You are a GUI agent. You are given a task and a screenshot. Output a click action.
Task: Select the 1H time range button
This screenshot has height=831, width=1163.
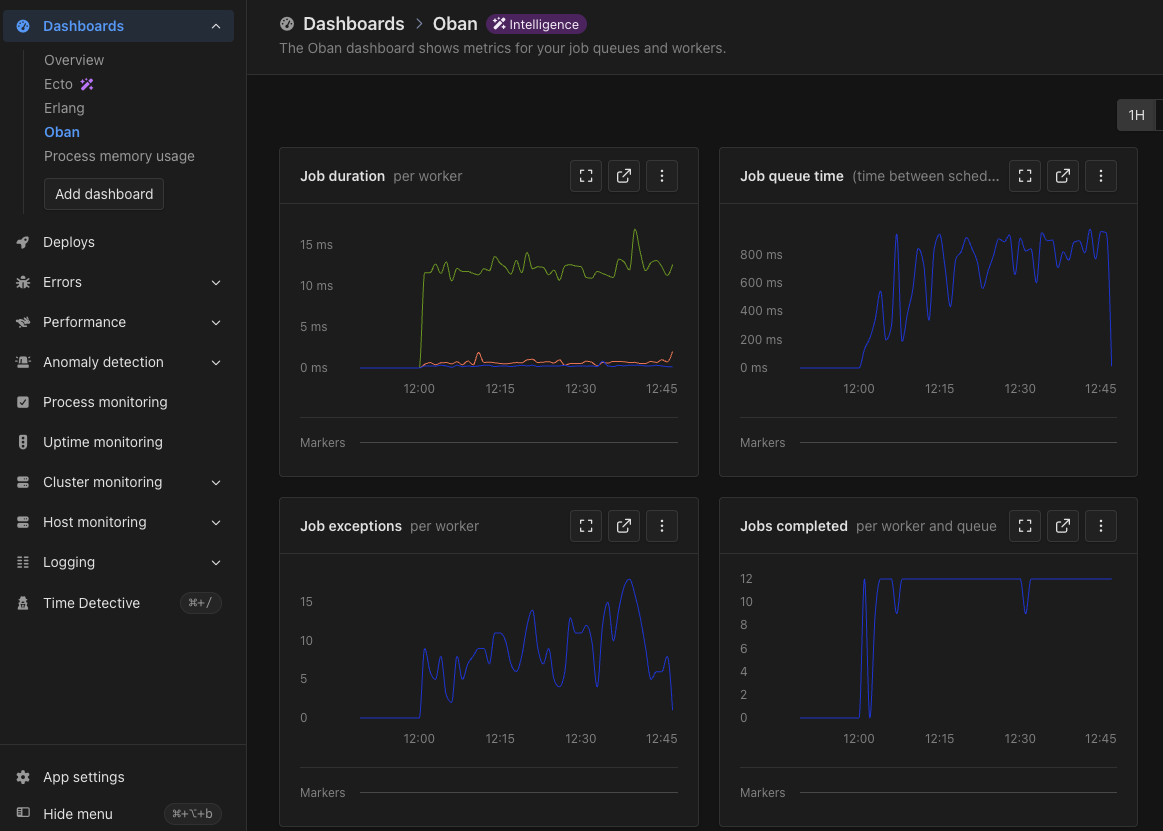pos(1136,115)
